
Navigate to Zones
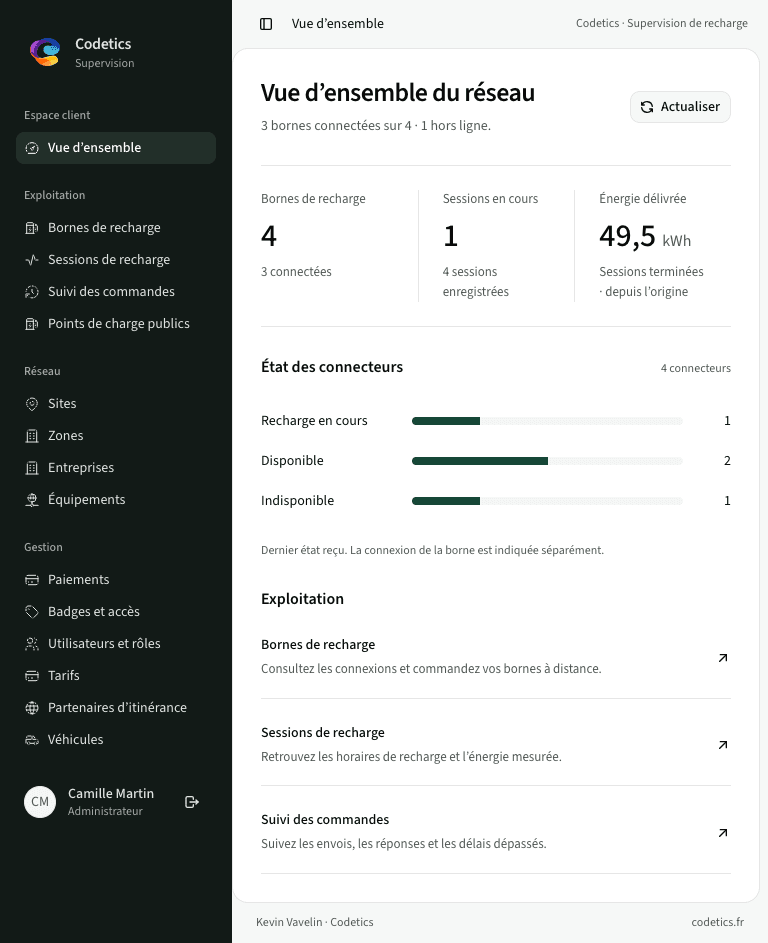(x=116, y=435)
